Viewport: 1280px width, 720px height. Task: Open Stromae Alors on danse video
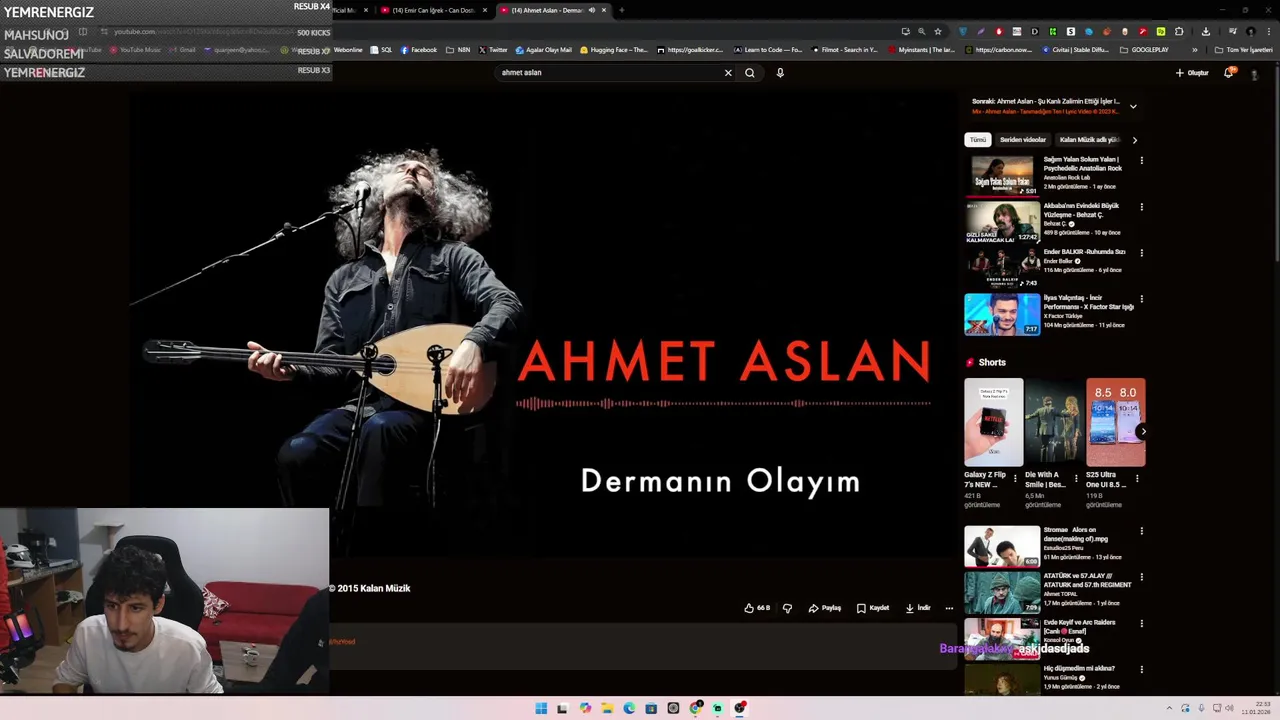click(1002, 546)
